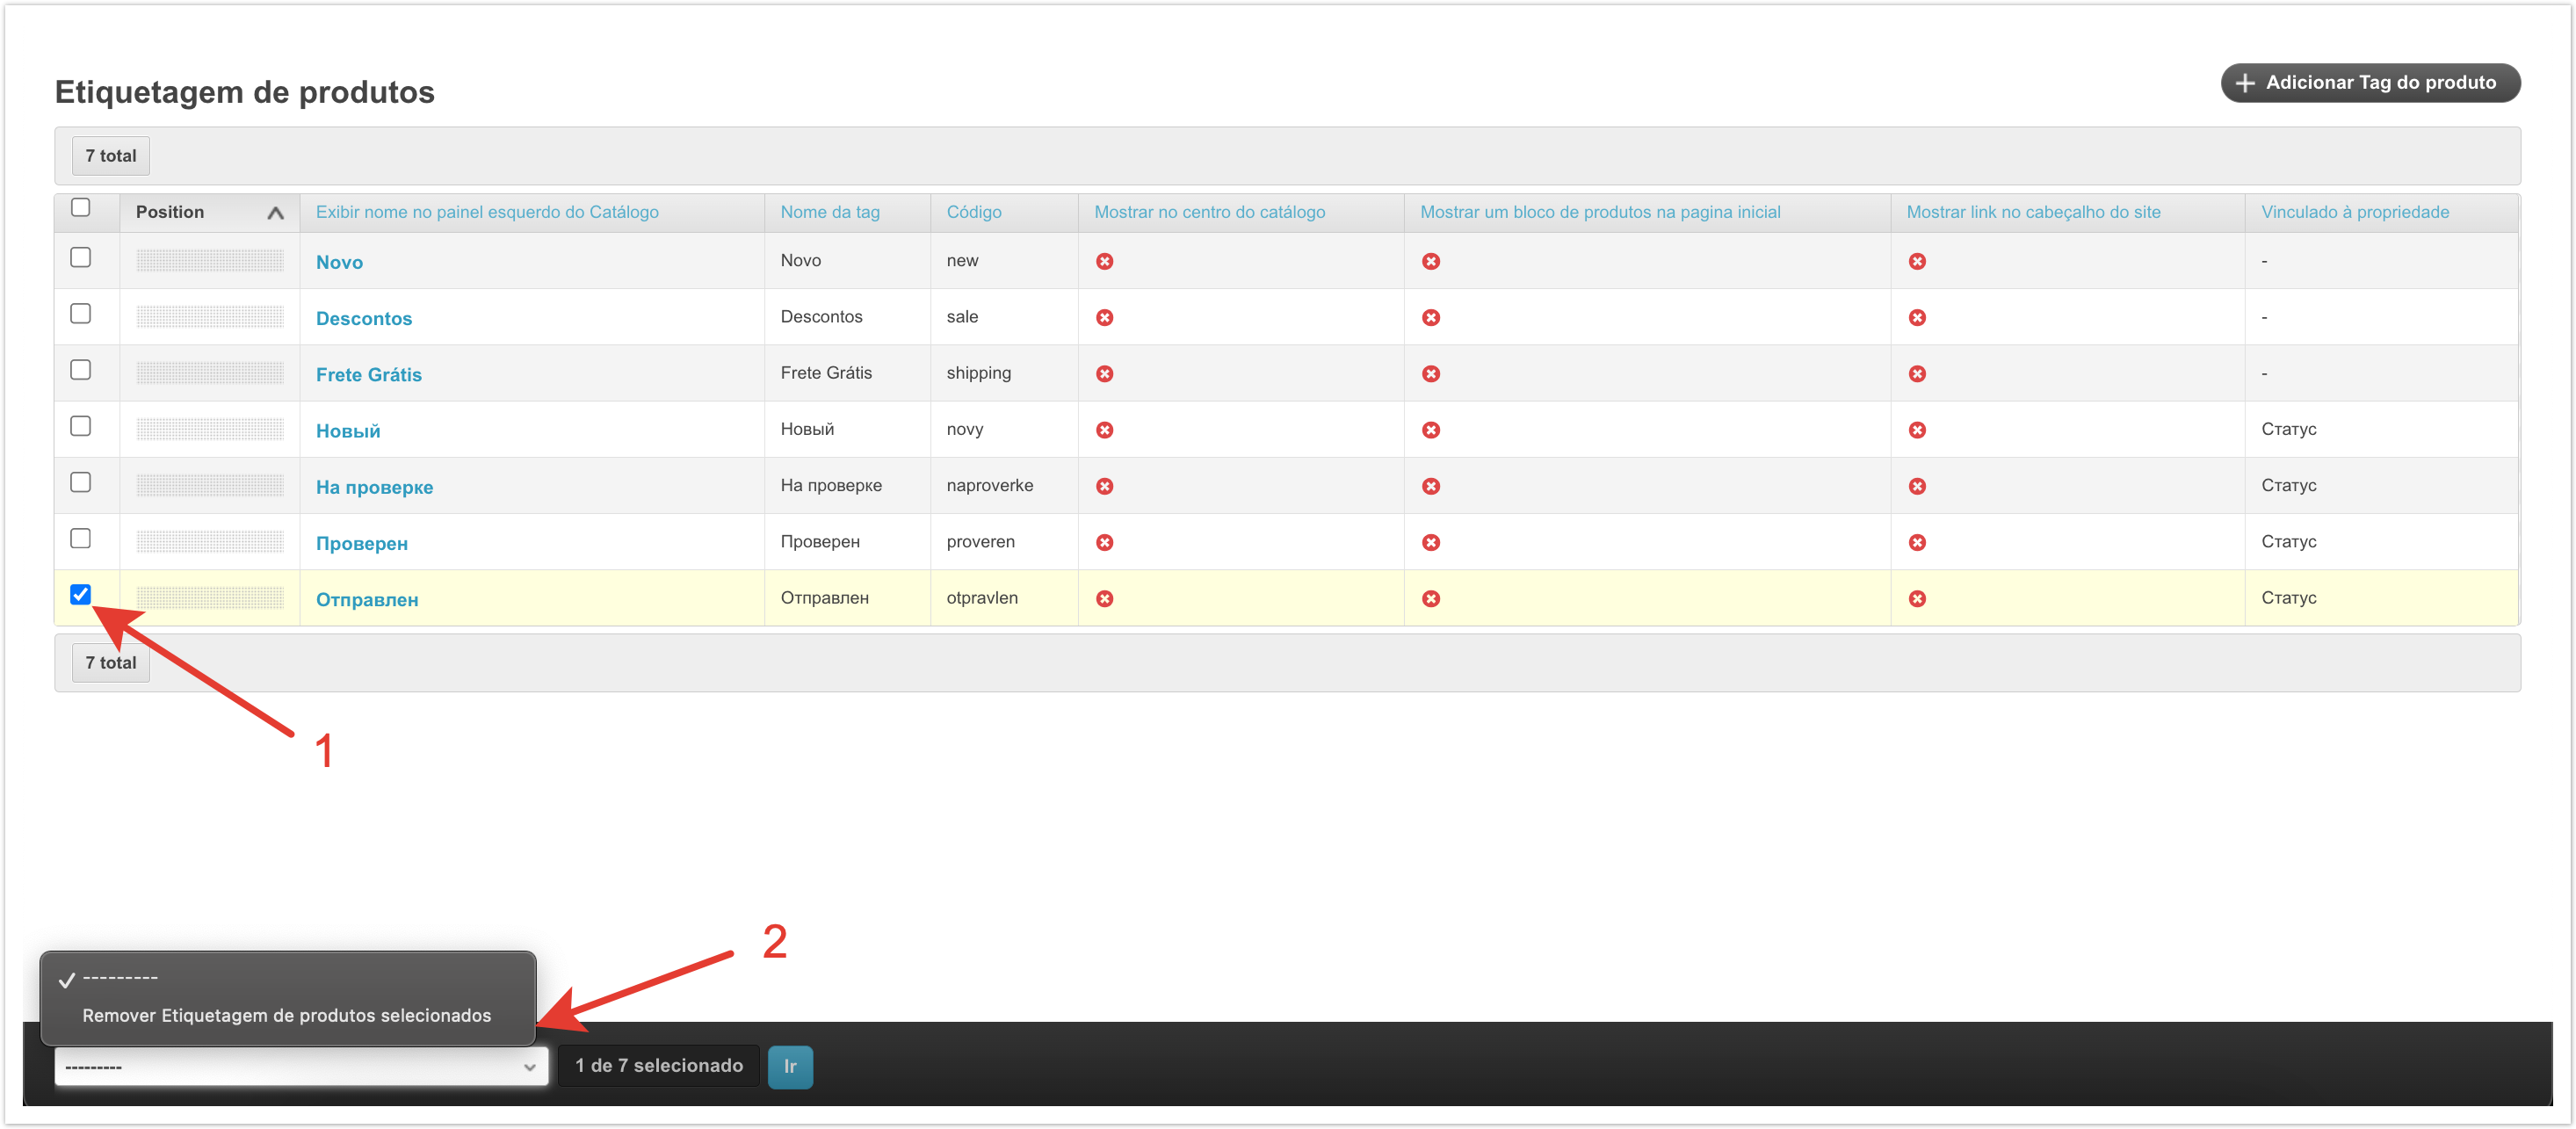Screen dimensions: 2576x1129
Task: Open the Проверен tag link
Action: pos(361,543)
